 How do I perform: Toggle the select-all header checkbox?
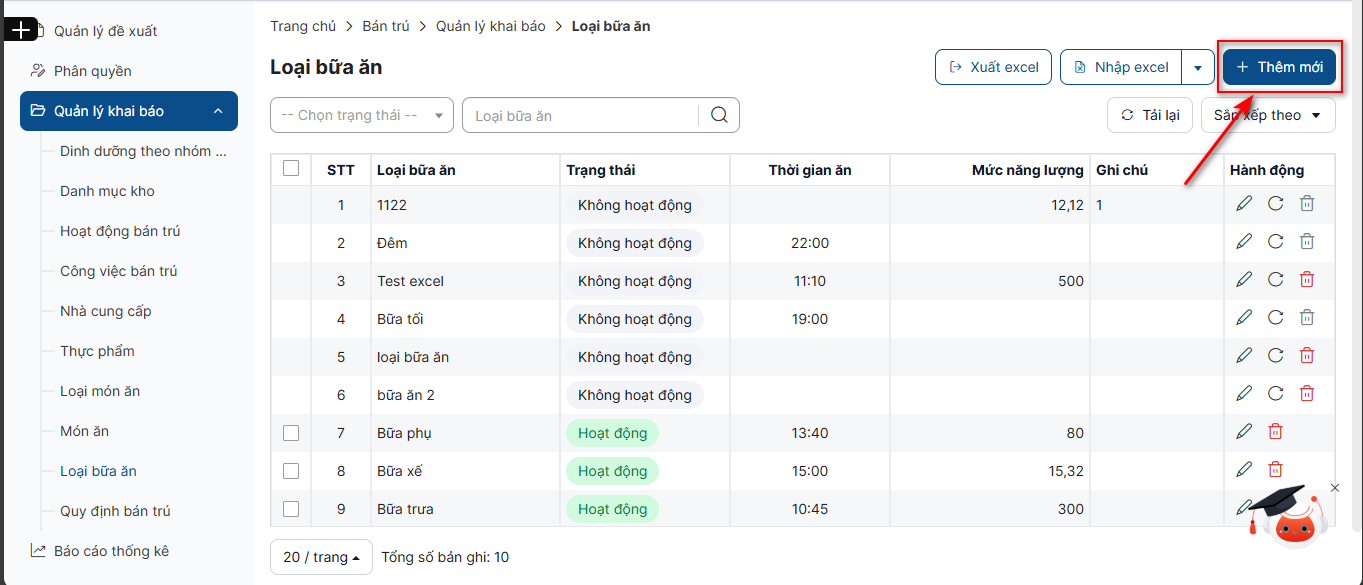291,169
